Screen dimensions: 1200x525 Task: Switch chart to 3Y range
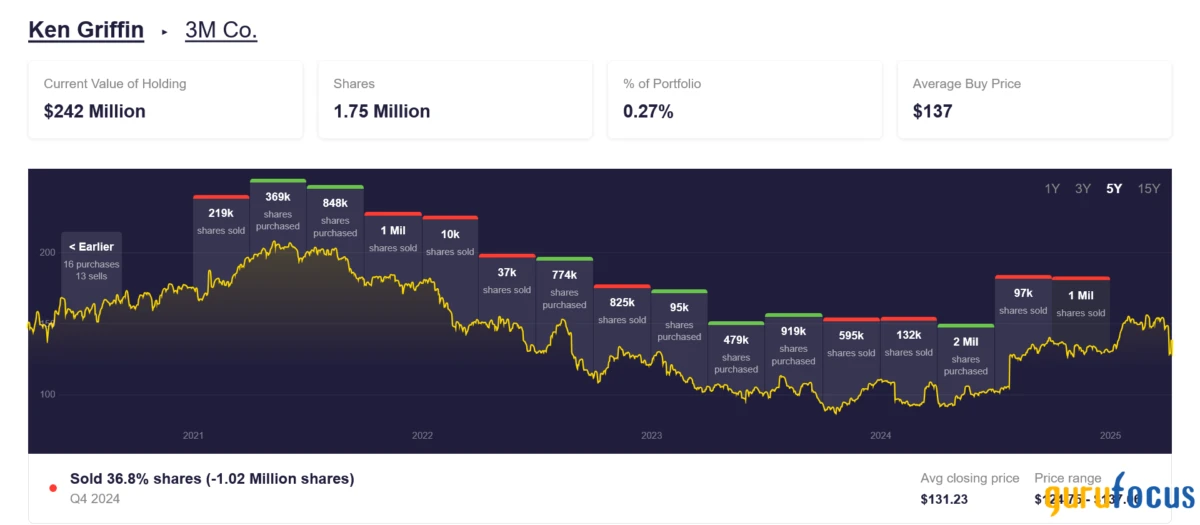1083,189
